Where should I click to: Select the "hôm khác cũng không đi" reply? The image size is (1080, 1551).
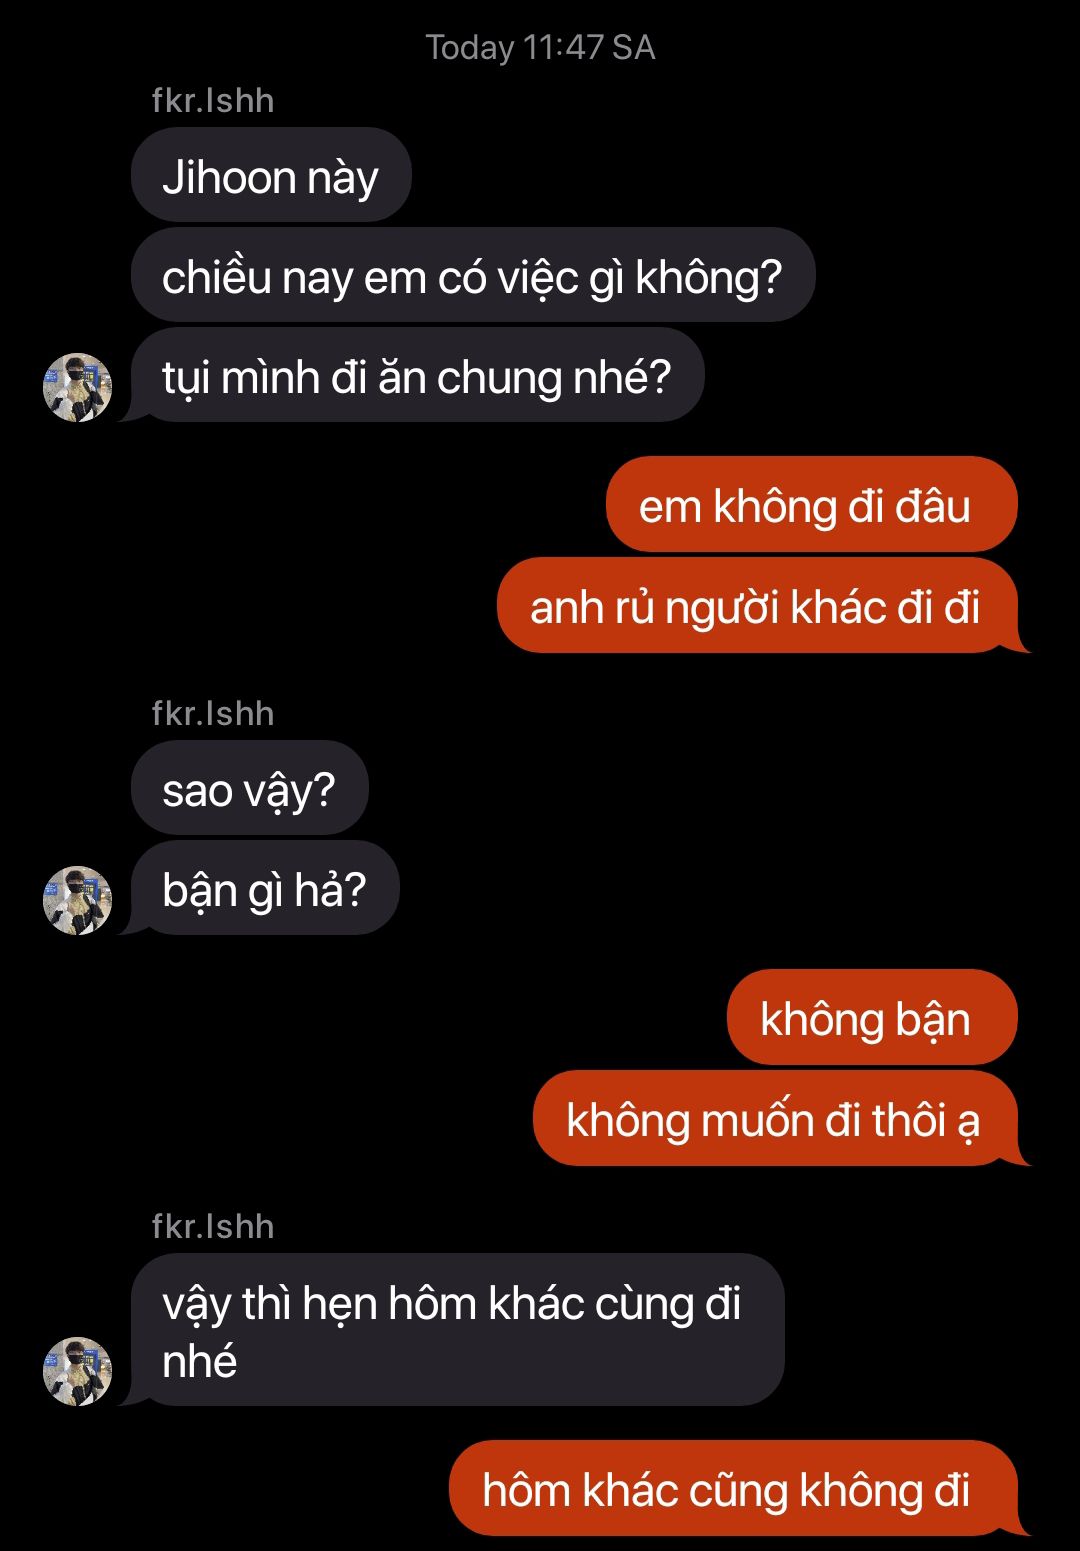click(x=733, y=1488)
